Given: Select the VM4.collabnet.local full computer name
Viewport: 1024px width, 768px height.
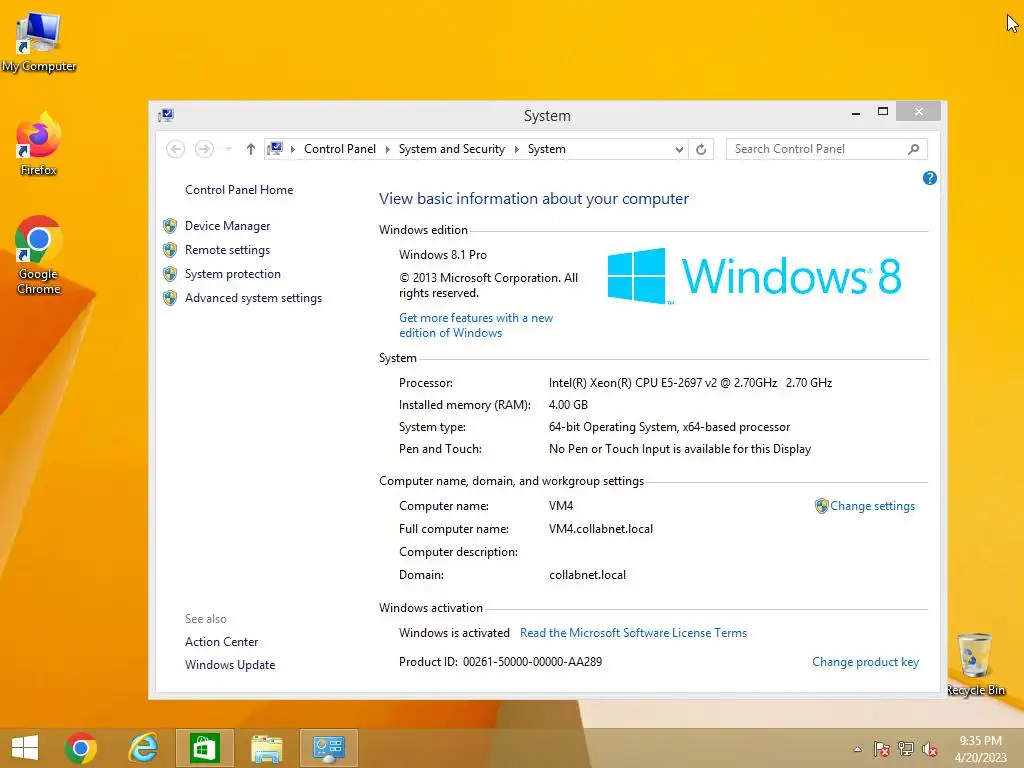Looking at the screenshot, I should pyautogui.click(x=601, y=529).
